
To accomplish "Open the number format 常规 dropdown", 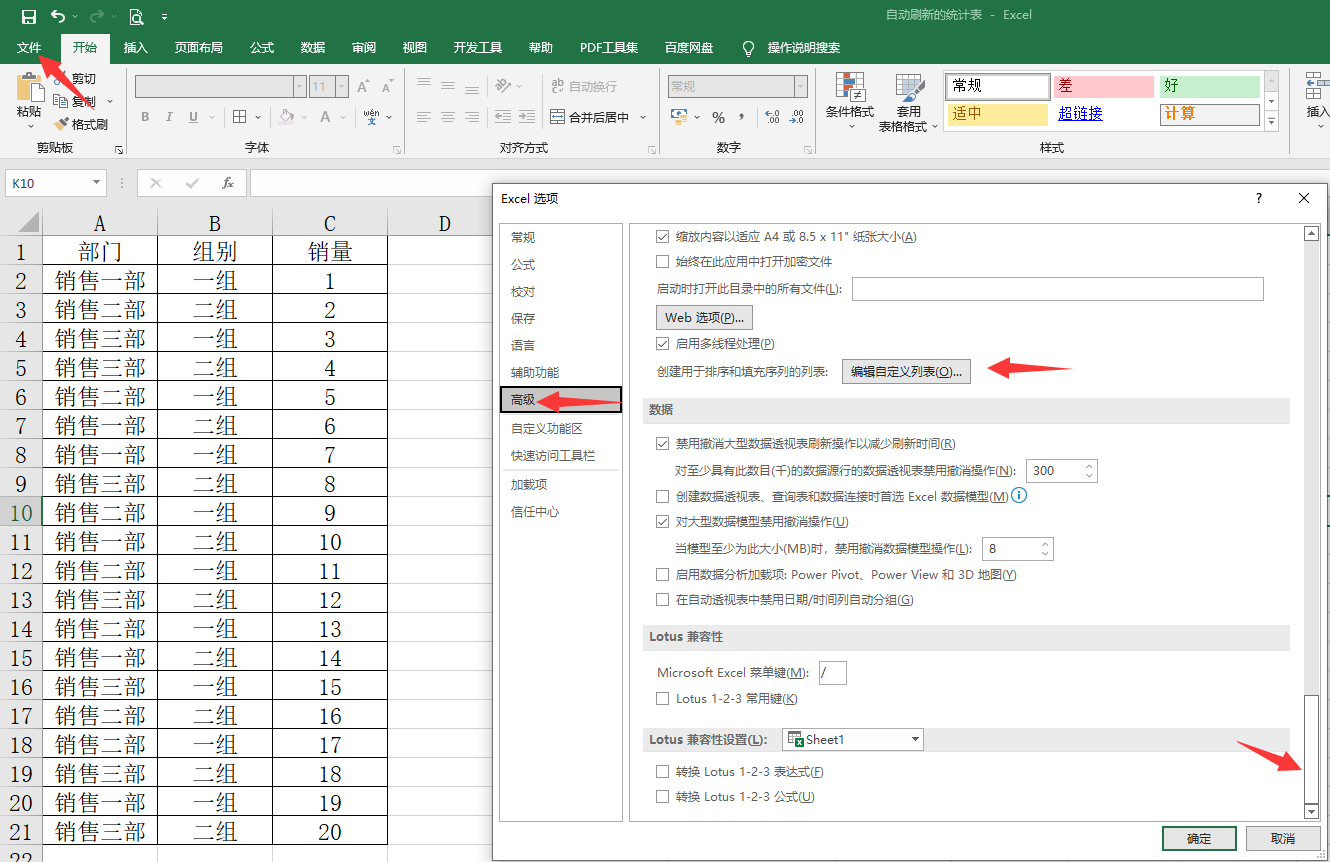I will (800, 87).
